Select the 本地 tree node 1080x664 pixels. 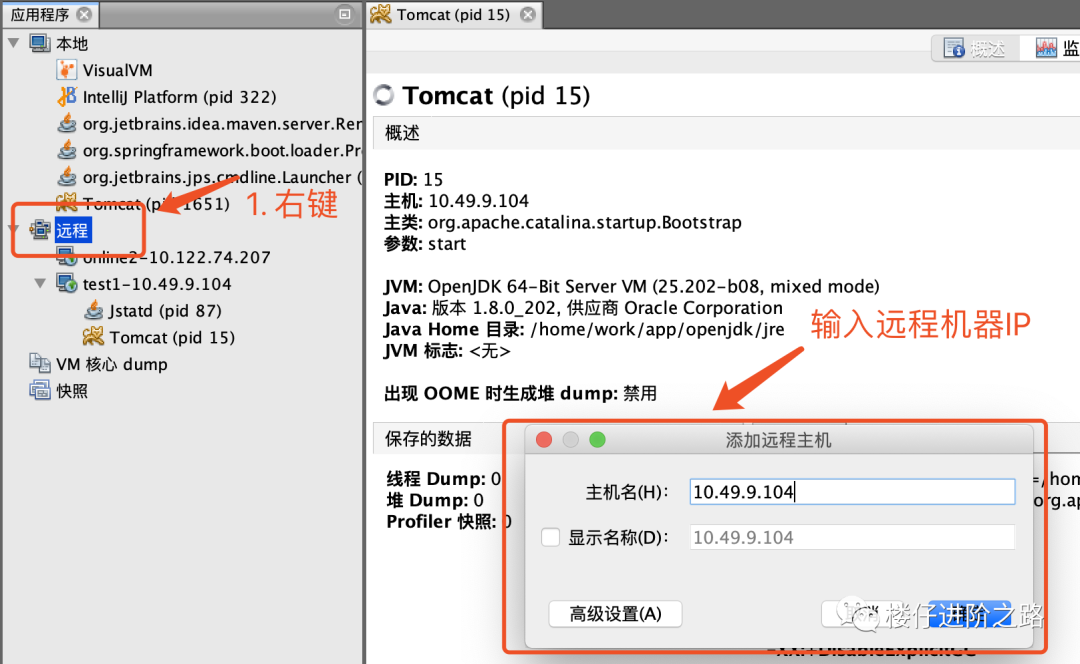[x=72, y=43]
